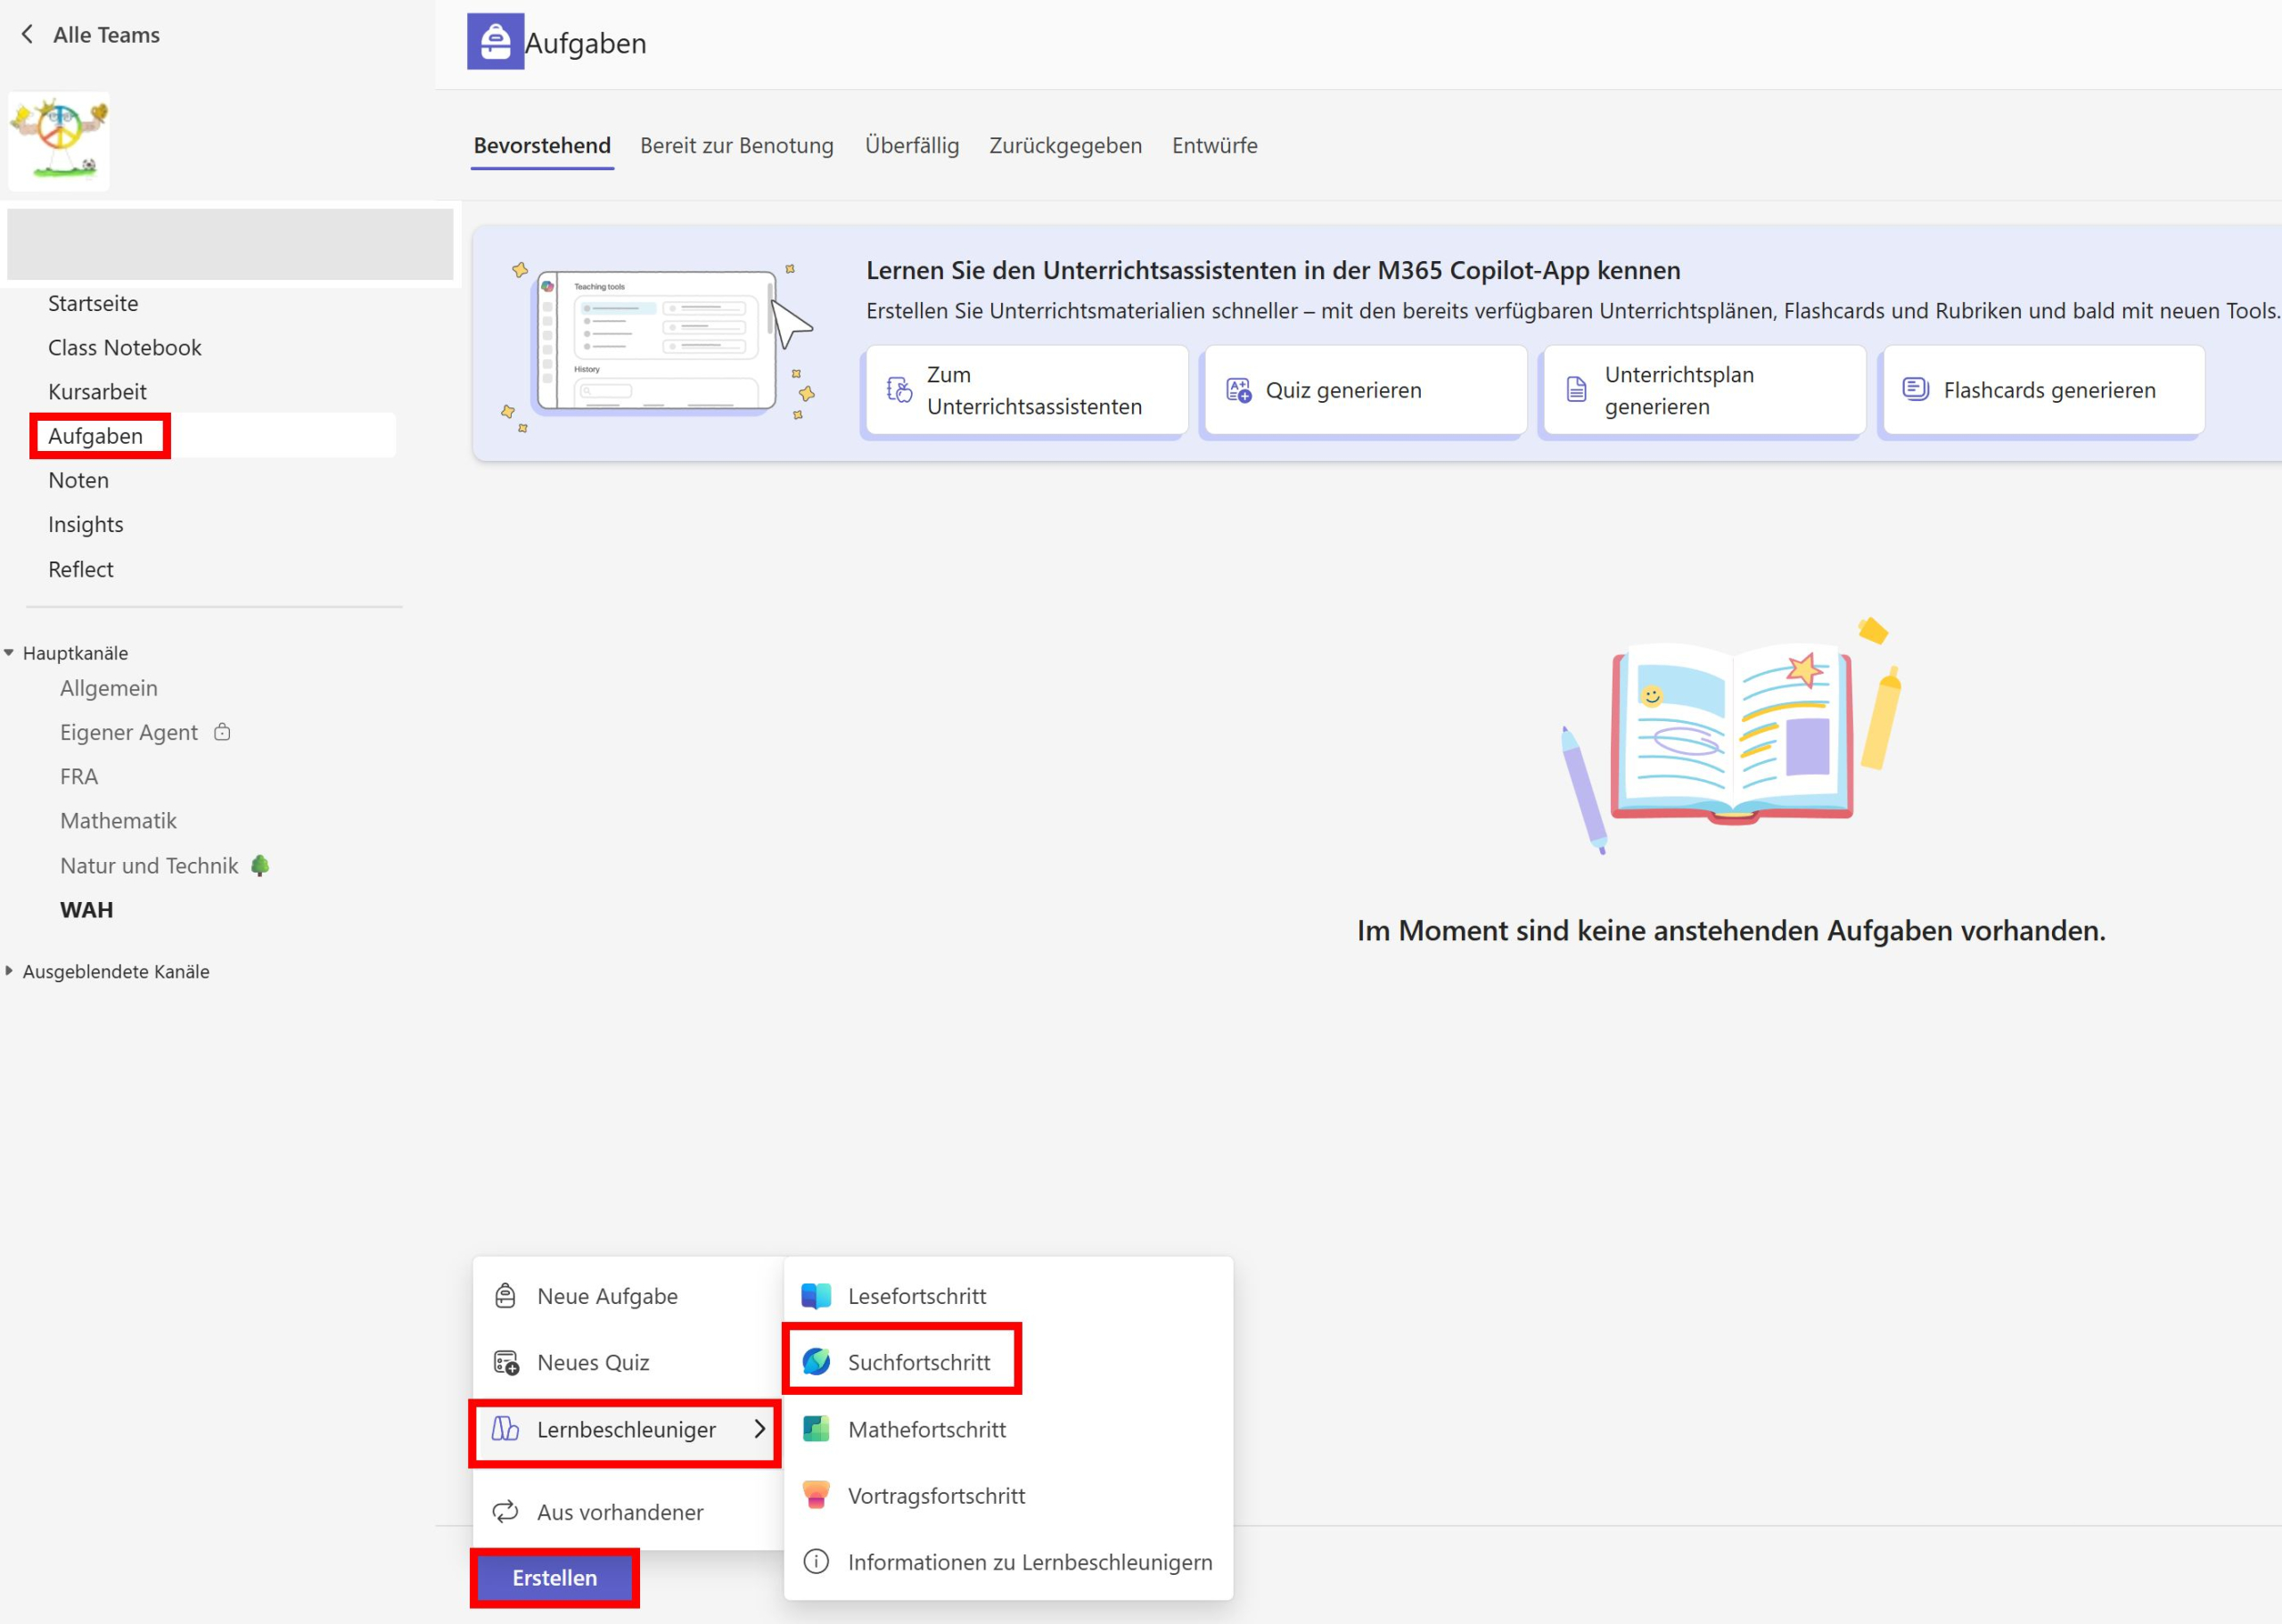Select Aus vorhandener menu entry
The width and height of the screenshot is (2282, 1624).
619,1512
